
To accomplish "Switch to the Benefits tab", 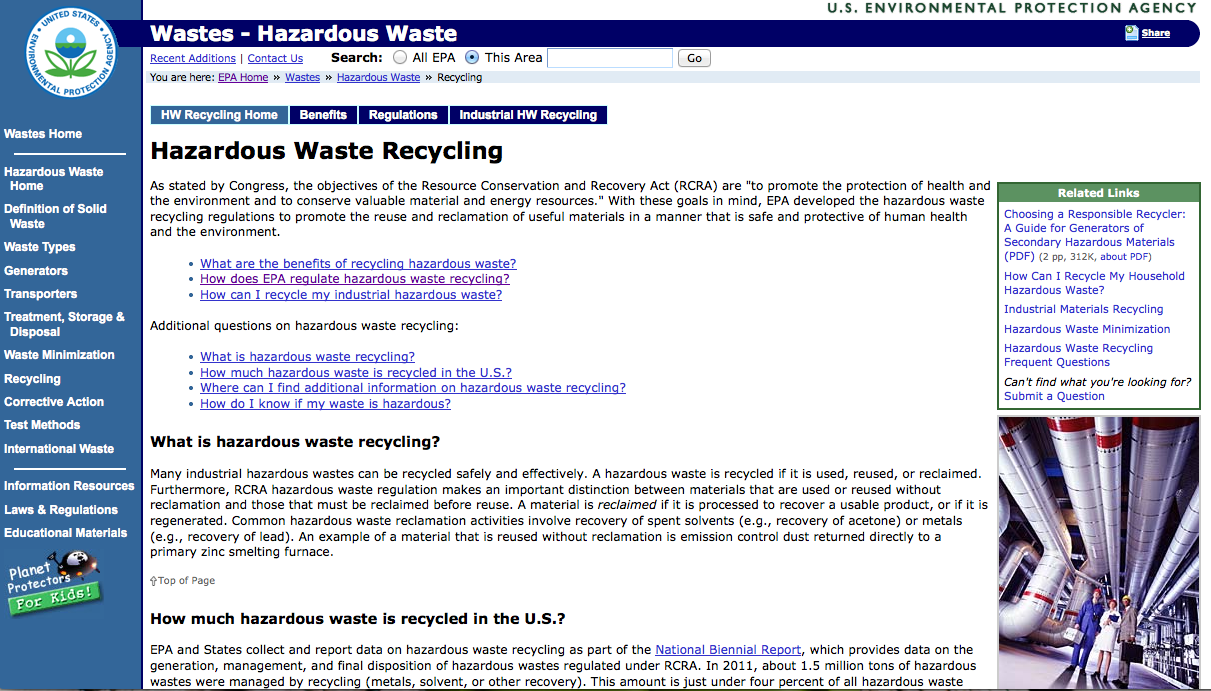I will (323, 115).
